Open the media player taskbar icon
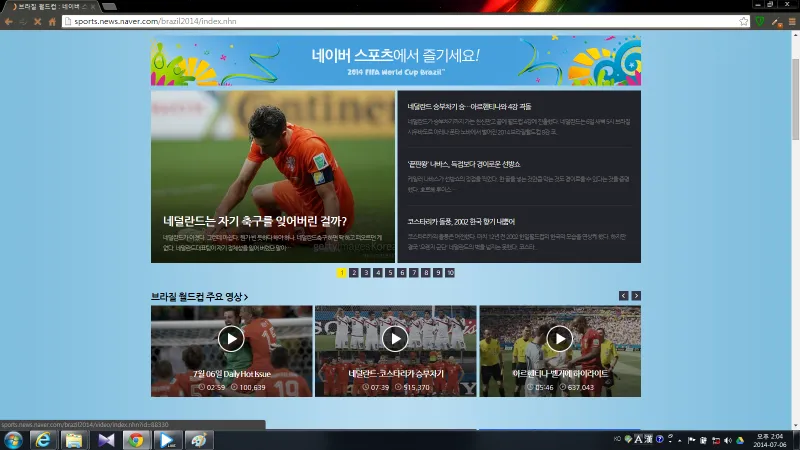Viewport: 800px width, 450px height. point(167,440)
